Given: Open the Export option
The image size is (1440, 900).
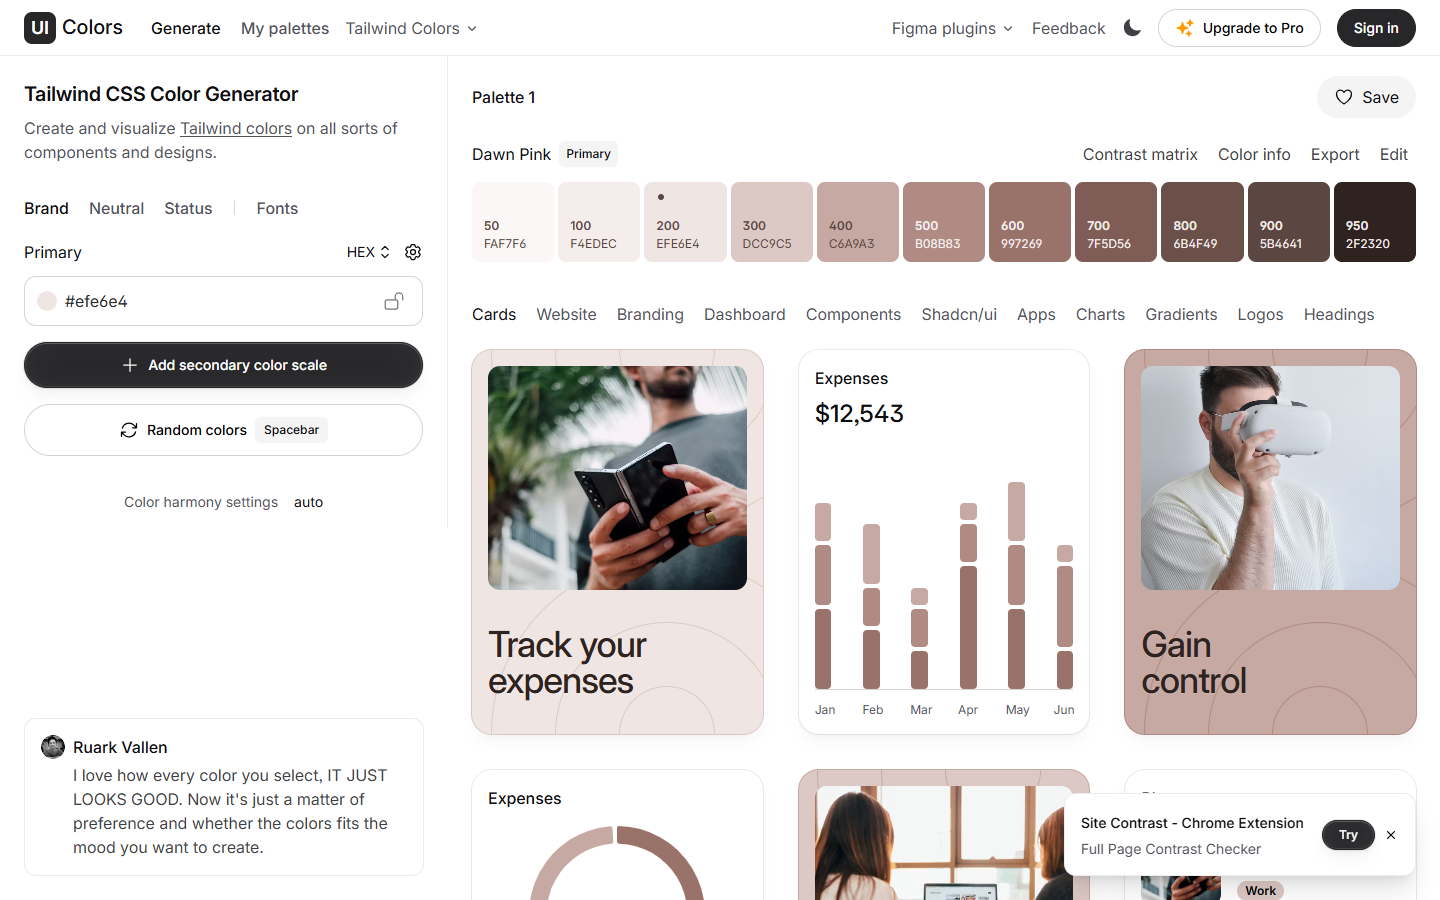Looking at the screenshot, I should (1335, 154).
